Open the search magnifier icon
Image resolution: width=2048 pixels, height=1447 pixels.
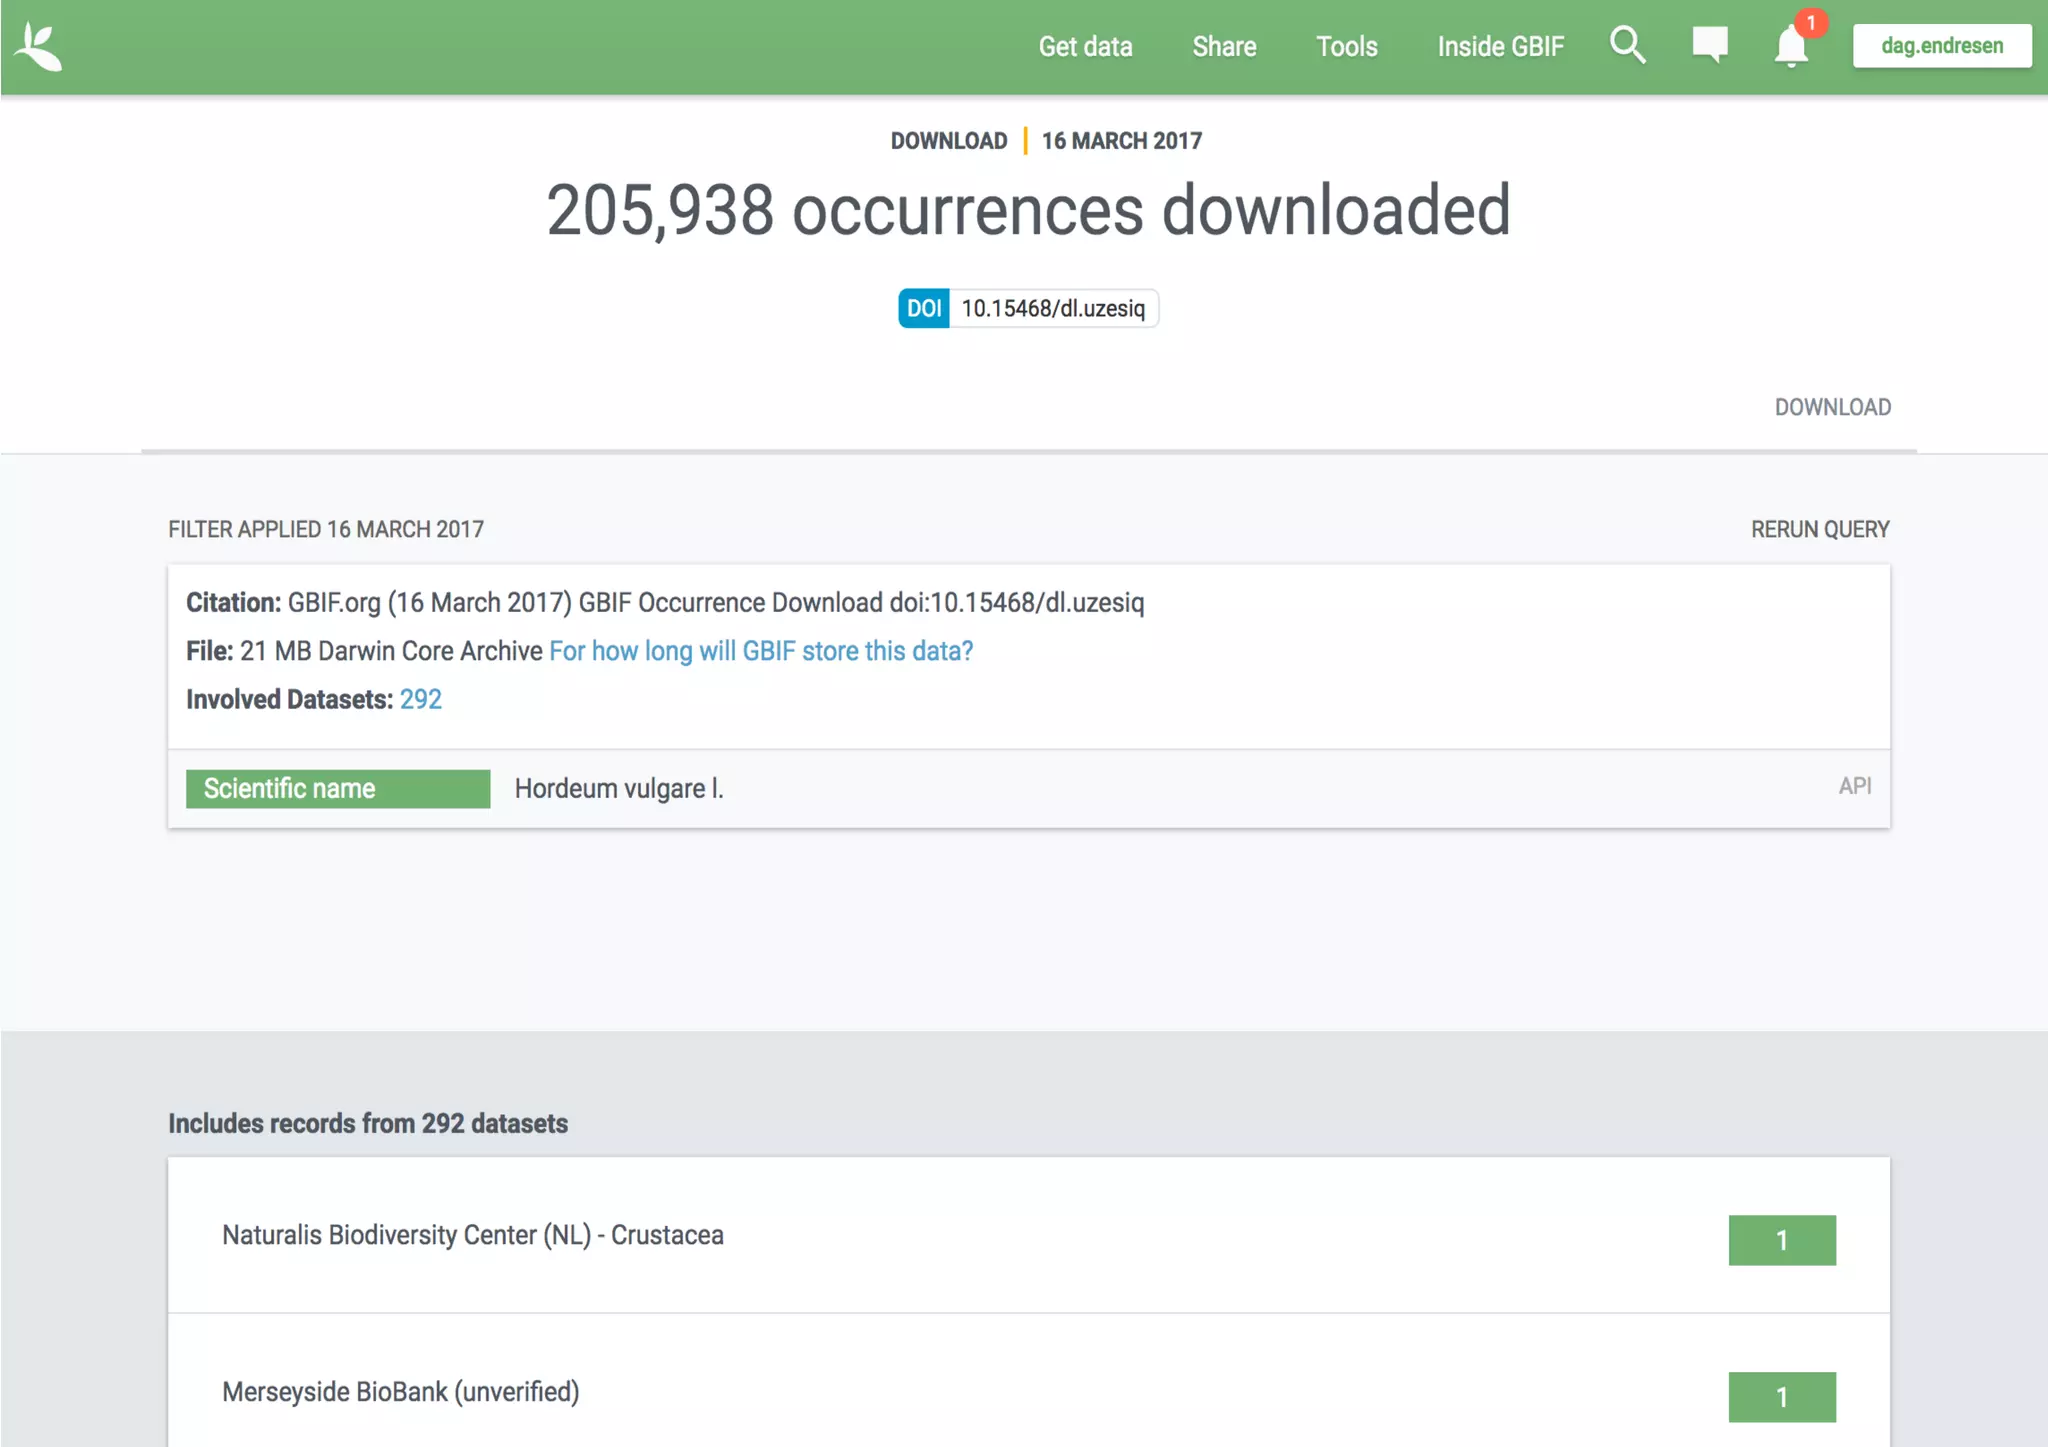[x=1627, y=46]
